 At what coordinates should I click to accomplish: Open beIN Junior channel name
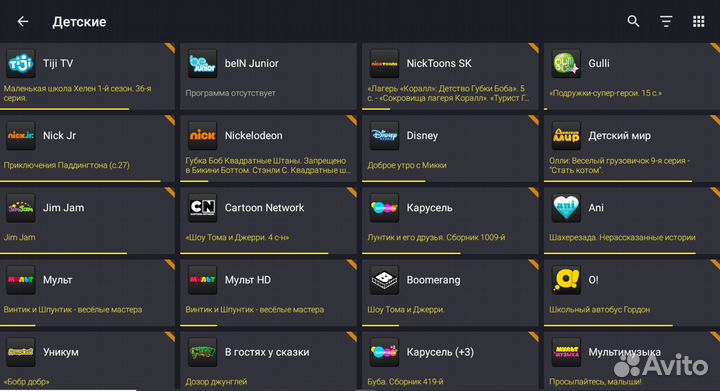[252, 63]
